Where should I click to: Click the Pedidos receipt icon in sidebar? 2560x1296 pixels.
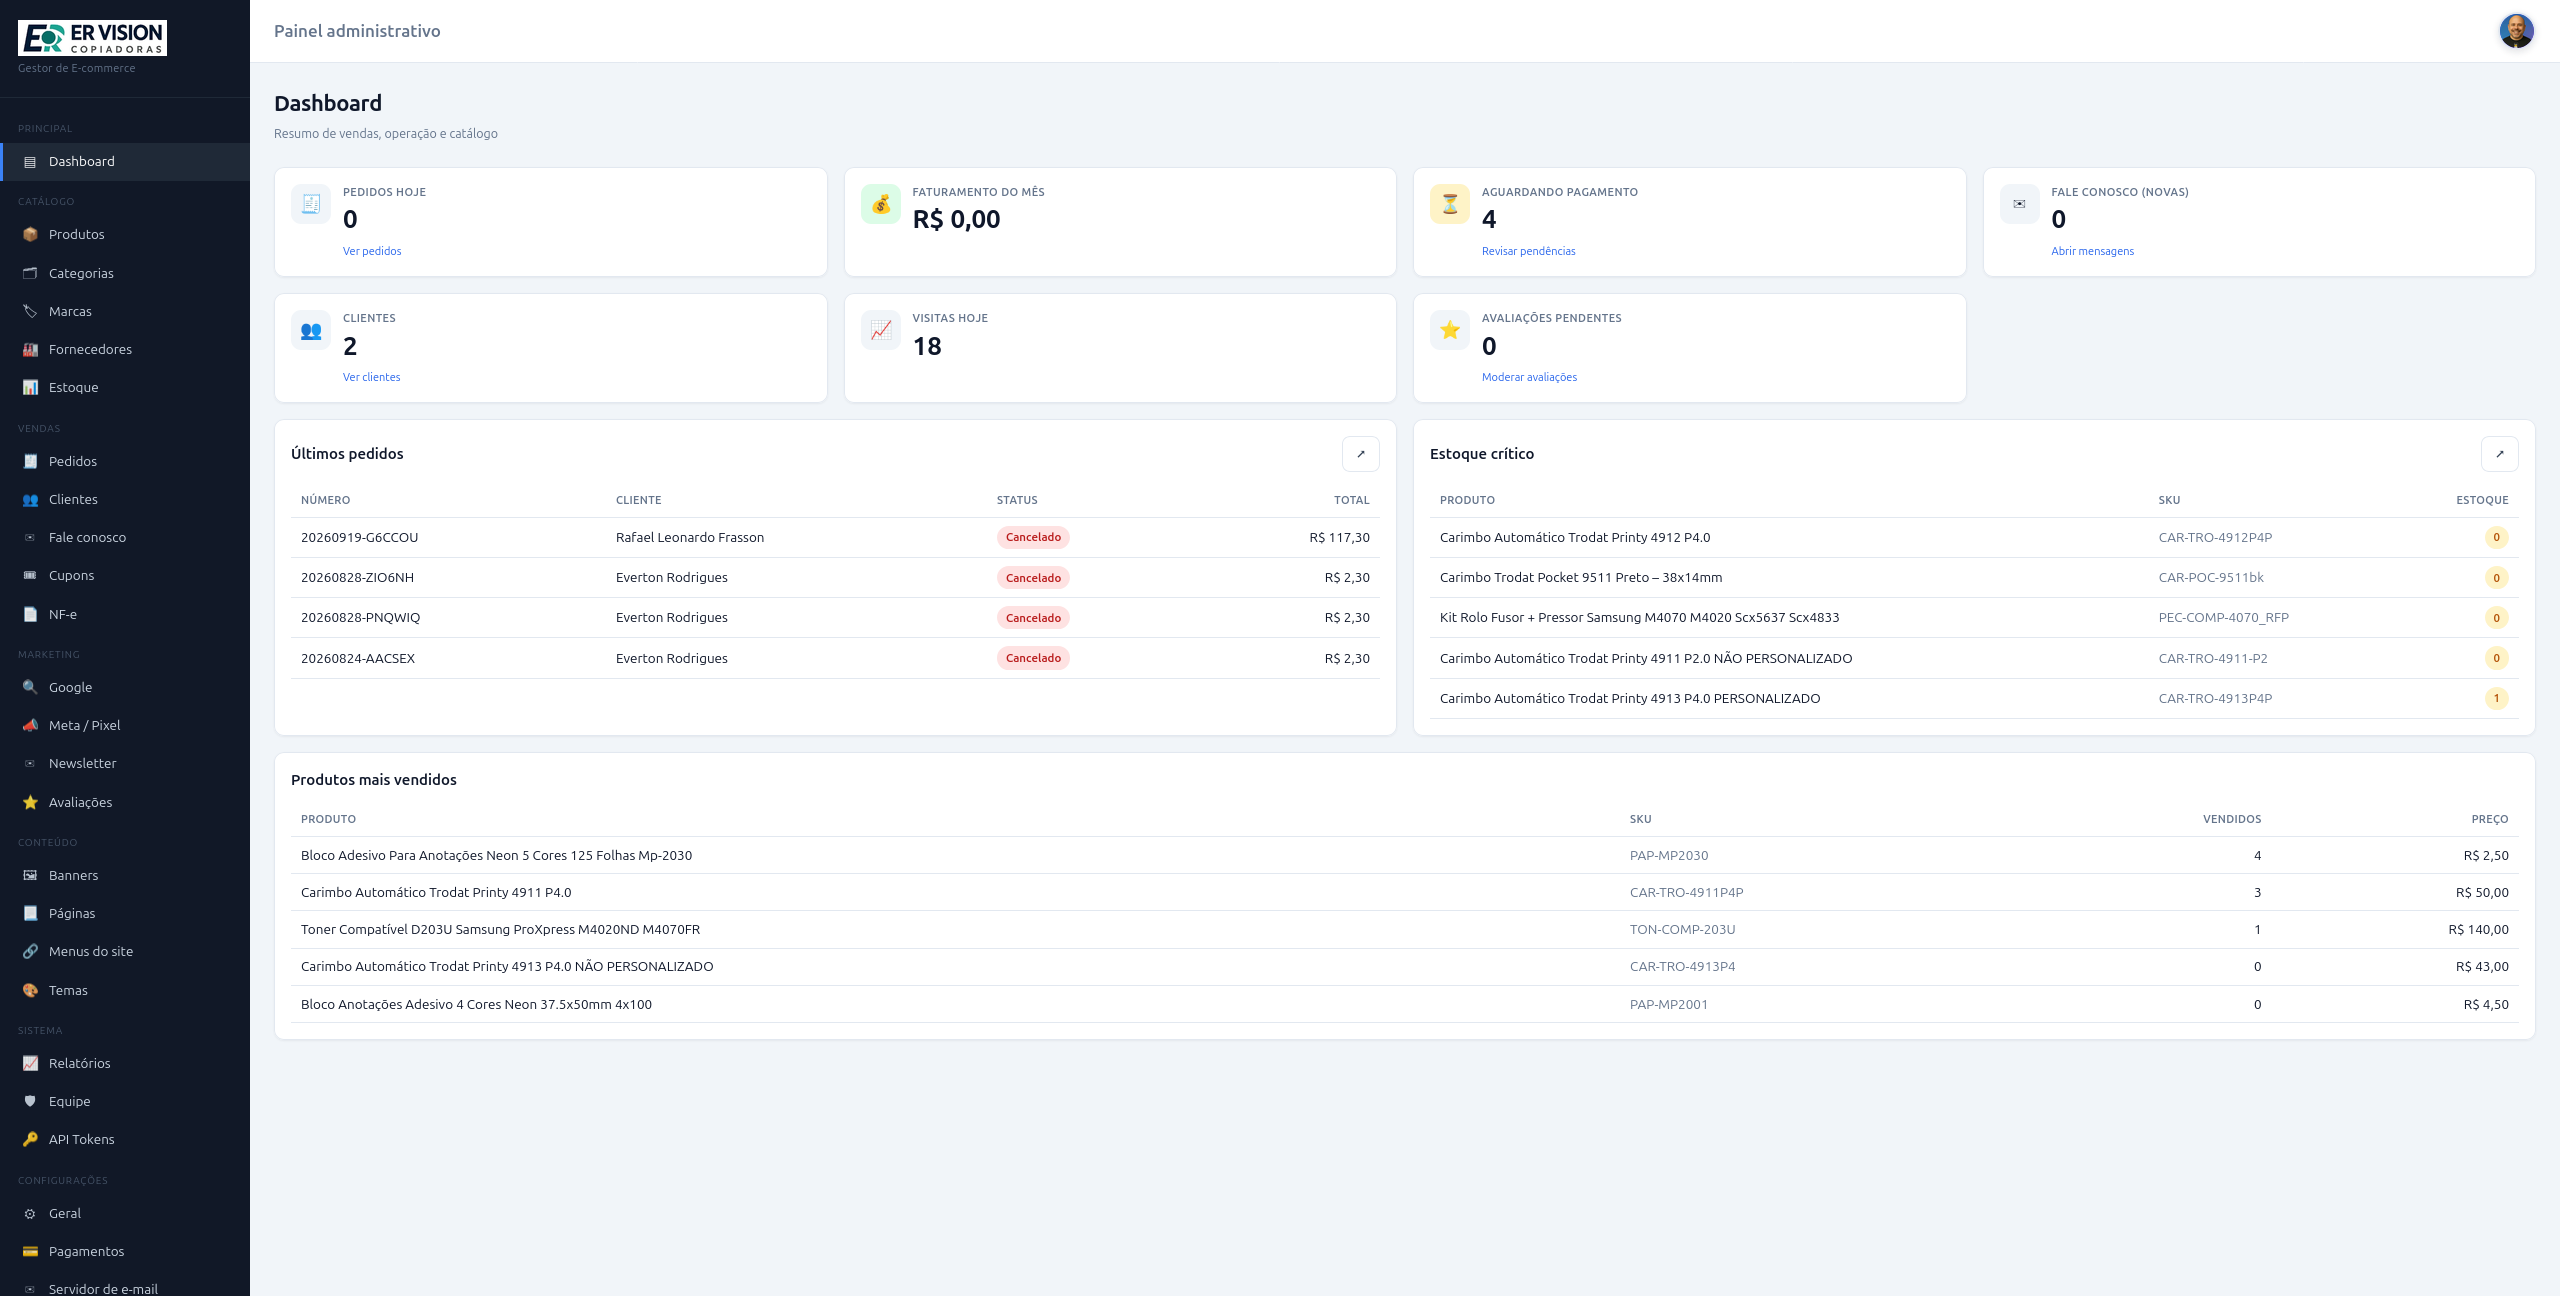point(30,461)
